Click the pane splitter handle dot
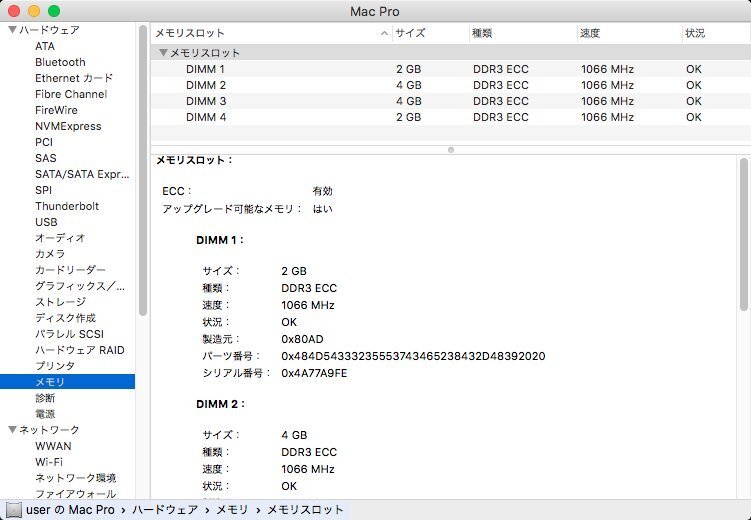Screen dimensions: 751x520 (451, 150)
